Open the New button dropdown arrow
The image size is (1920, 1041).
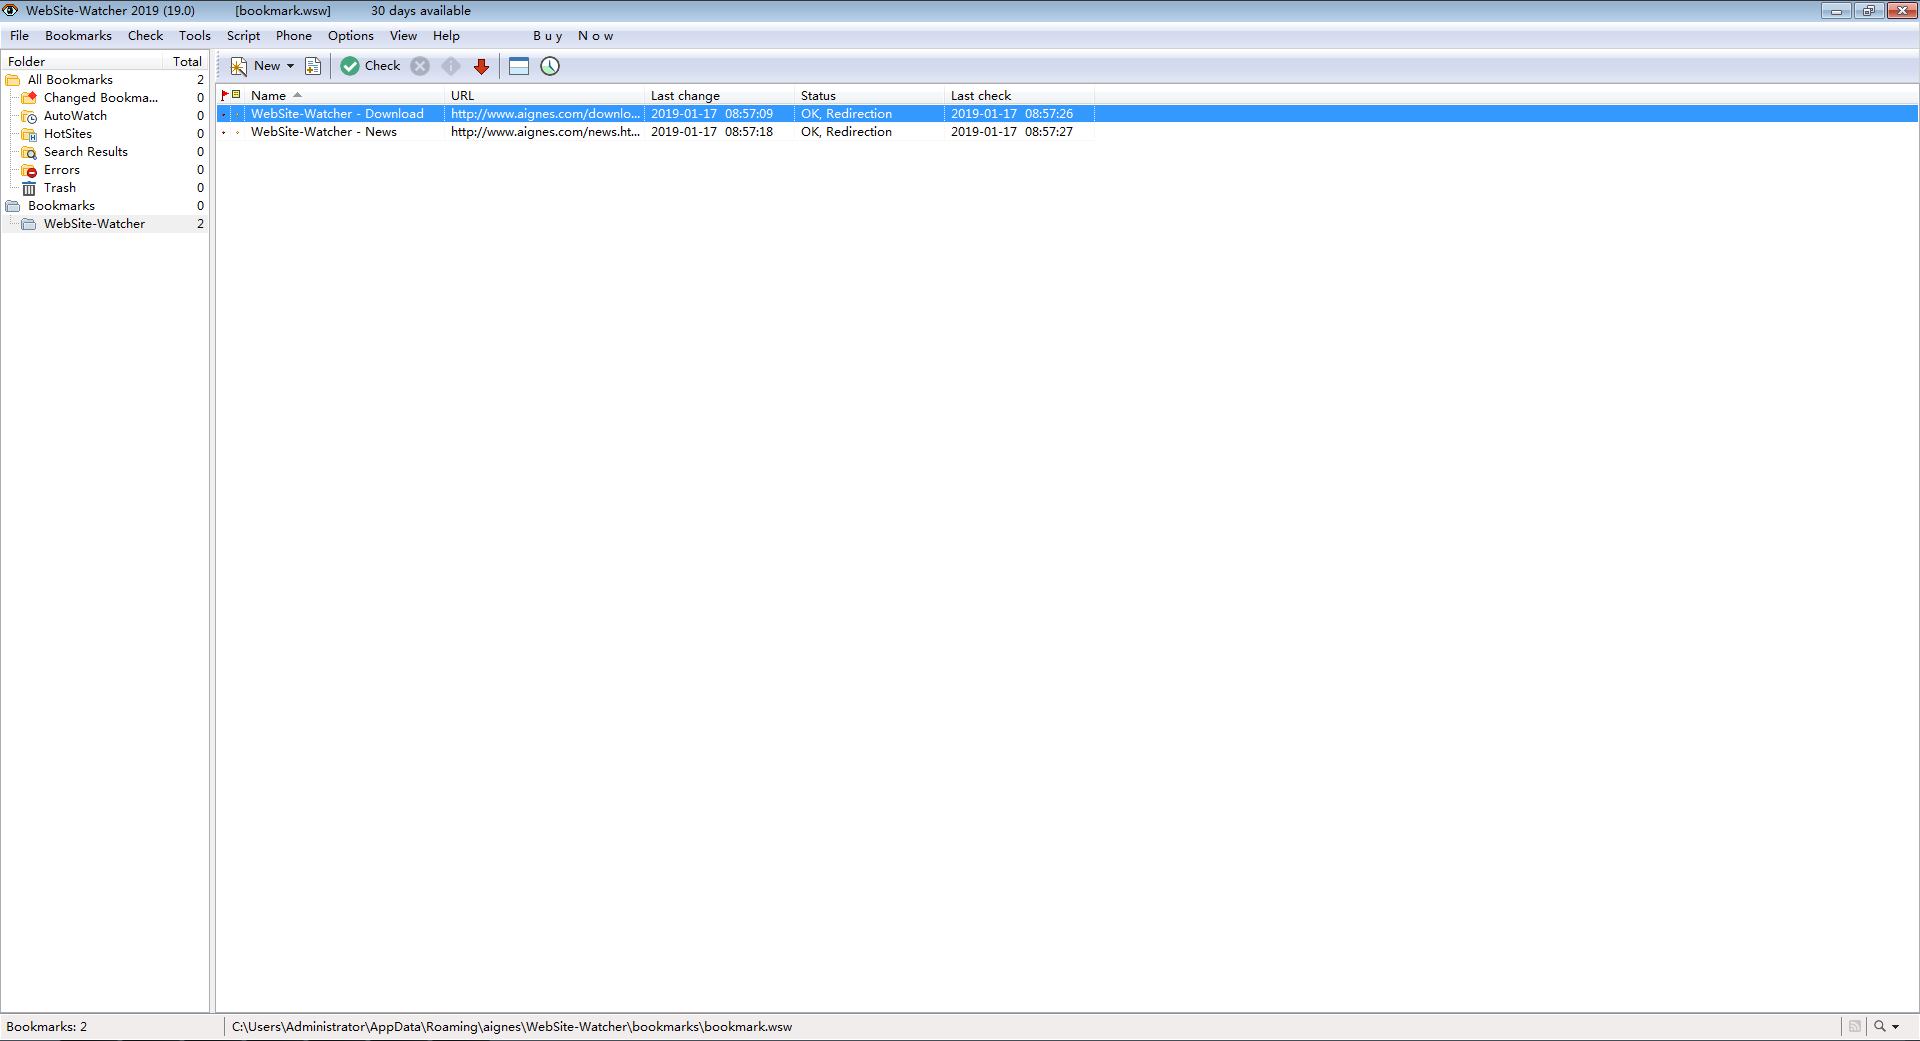coord(291,66)
